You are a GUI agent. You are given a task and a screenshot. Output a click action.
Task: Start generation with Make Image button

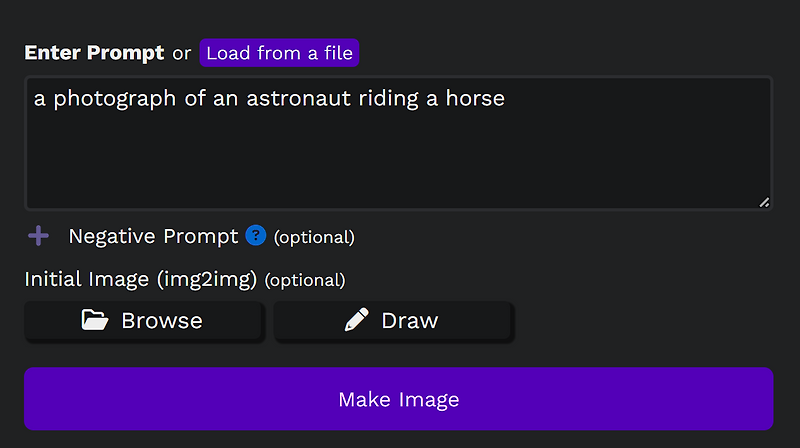[398, 399]
